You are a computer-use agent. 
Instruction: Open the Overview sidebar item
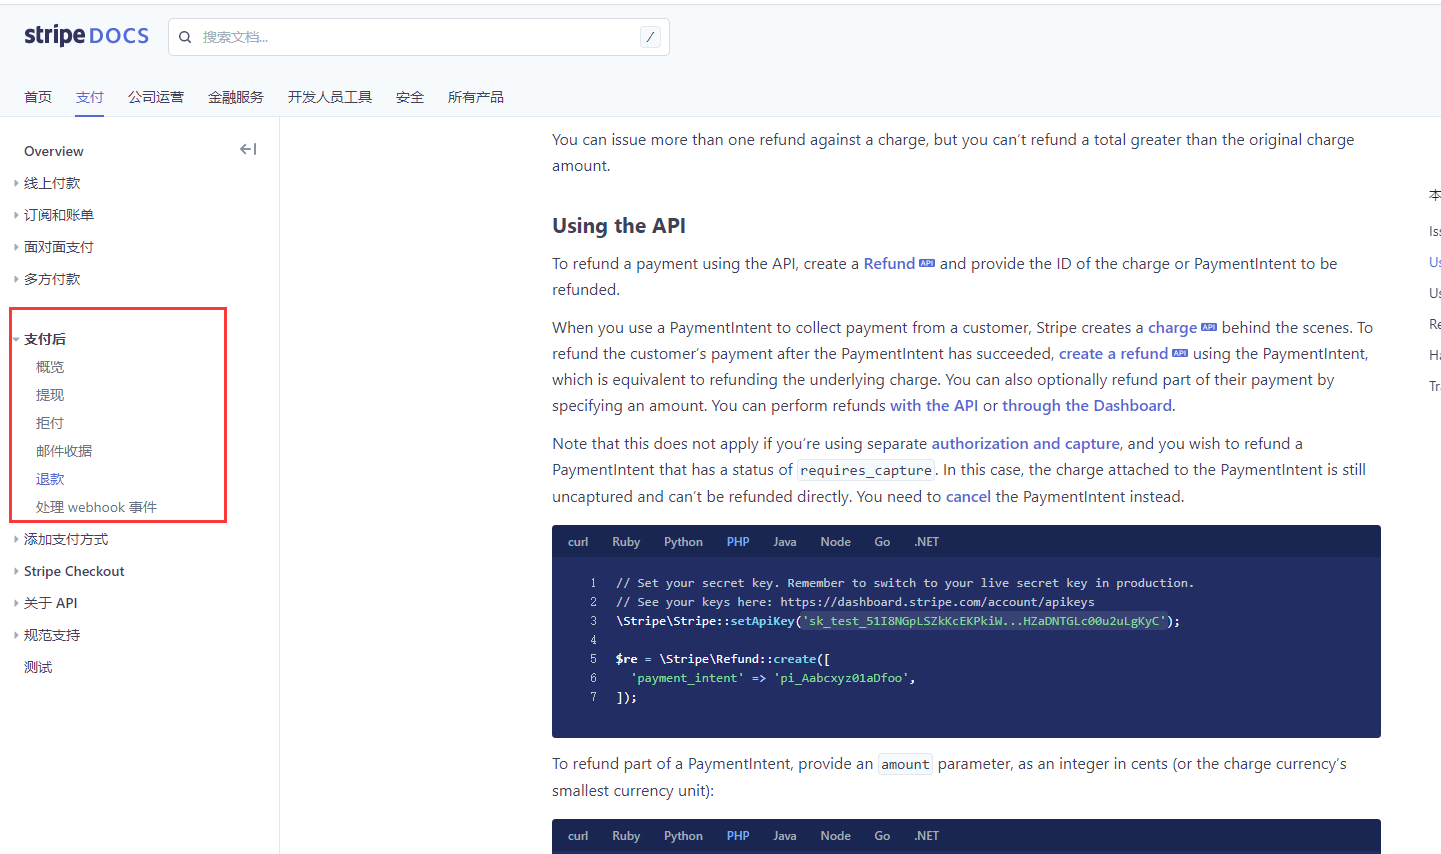[x=54, y=151]
